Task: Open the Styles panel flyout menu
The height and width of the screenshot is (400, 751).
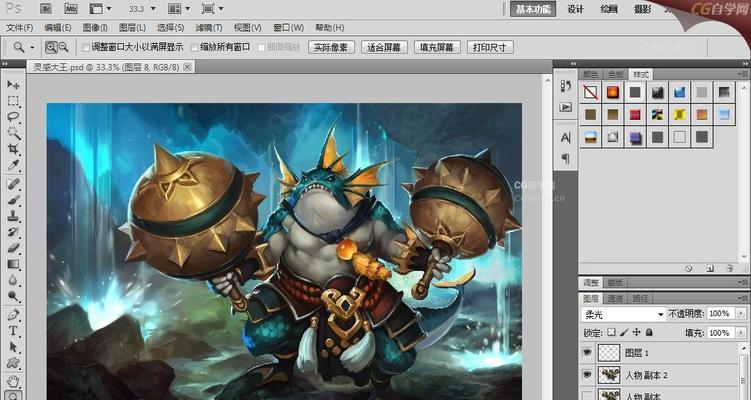Action: tap(743, 74)
